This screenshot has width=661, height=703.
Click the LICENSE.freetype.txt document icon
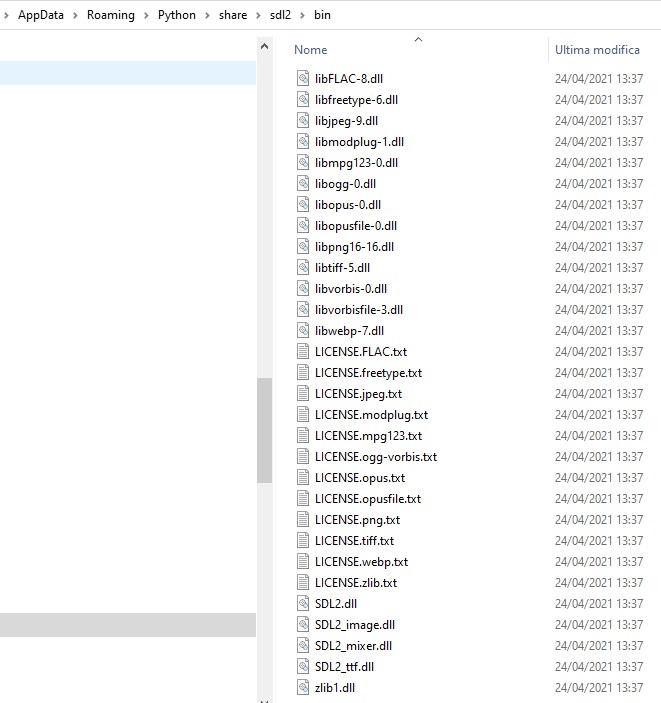[x=303, y=373]
